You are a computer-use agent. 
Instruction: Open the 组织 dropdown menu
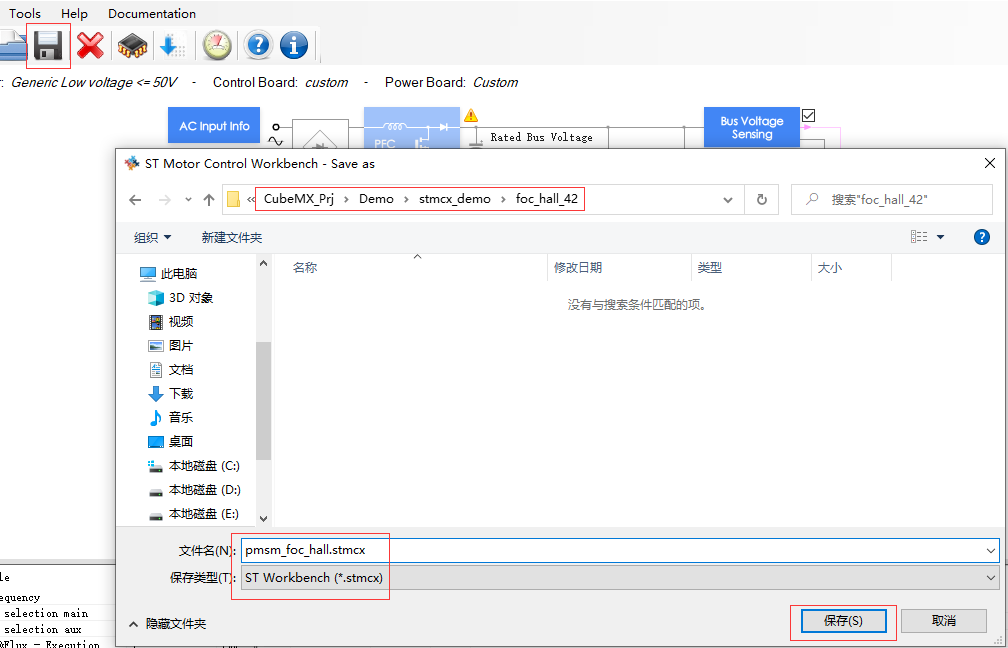[x=152, y=238]
